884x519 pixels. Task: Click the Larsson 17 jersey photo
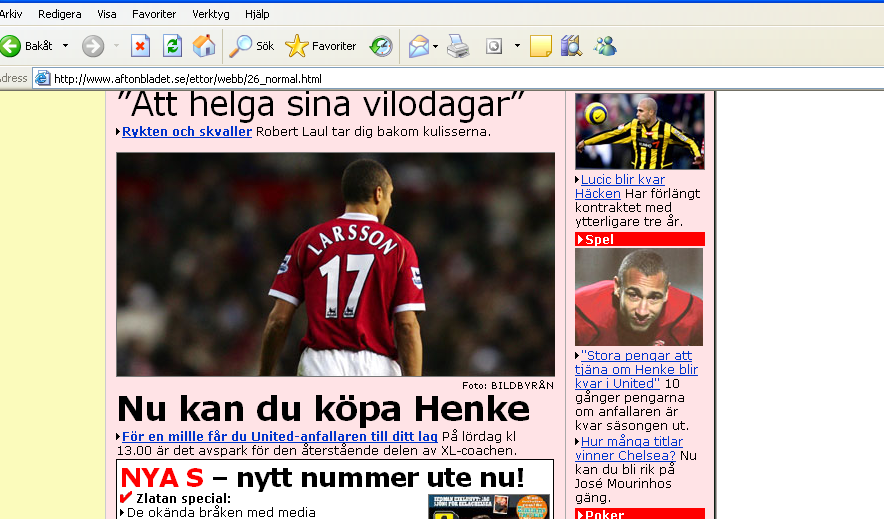[335, 264]
